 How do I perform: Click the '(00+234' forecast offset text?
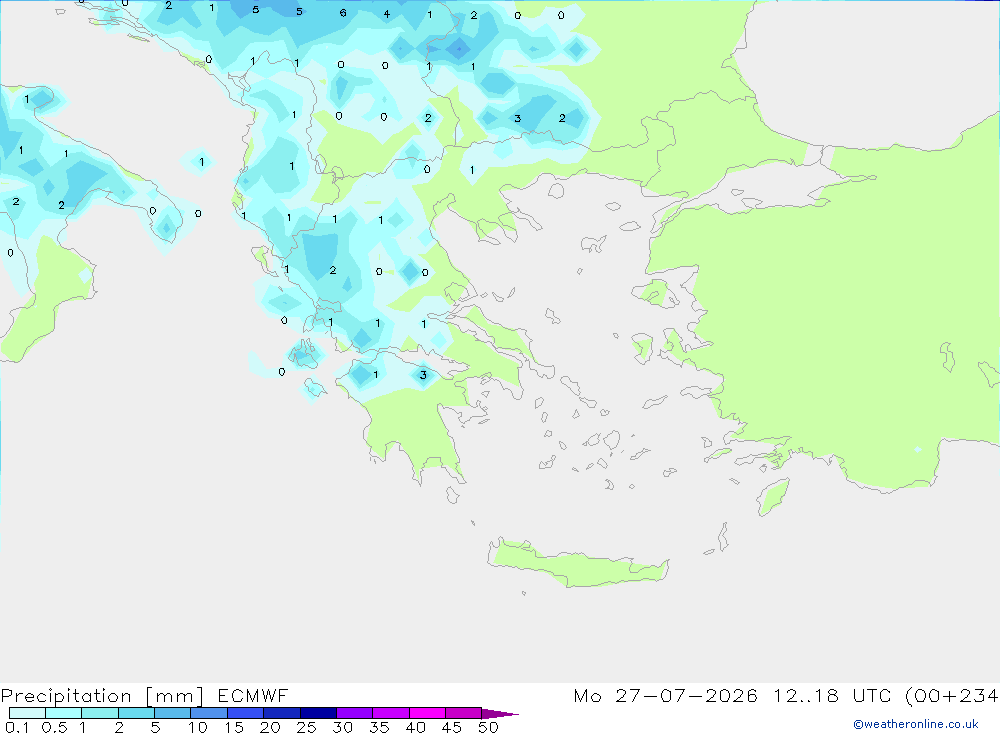[x=951, y=695]
